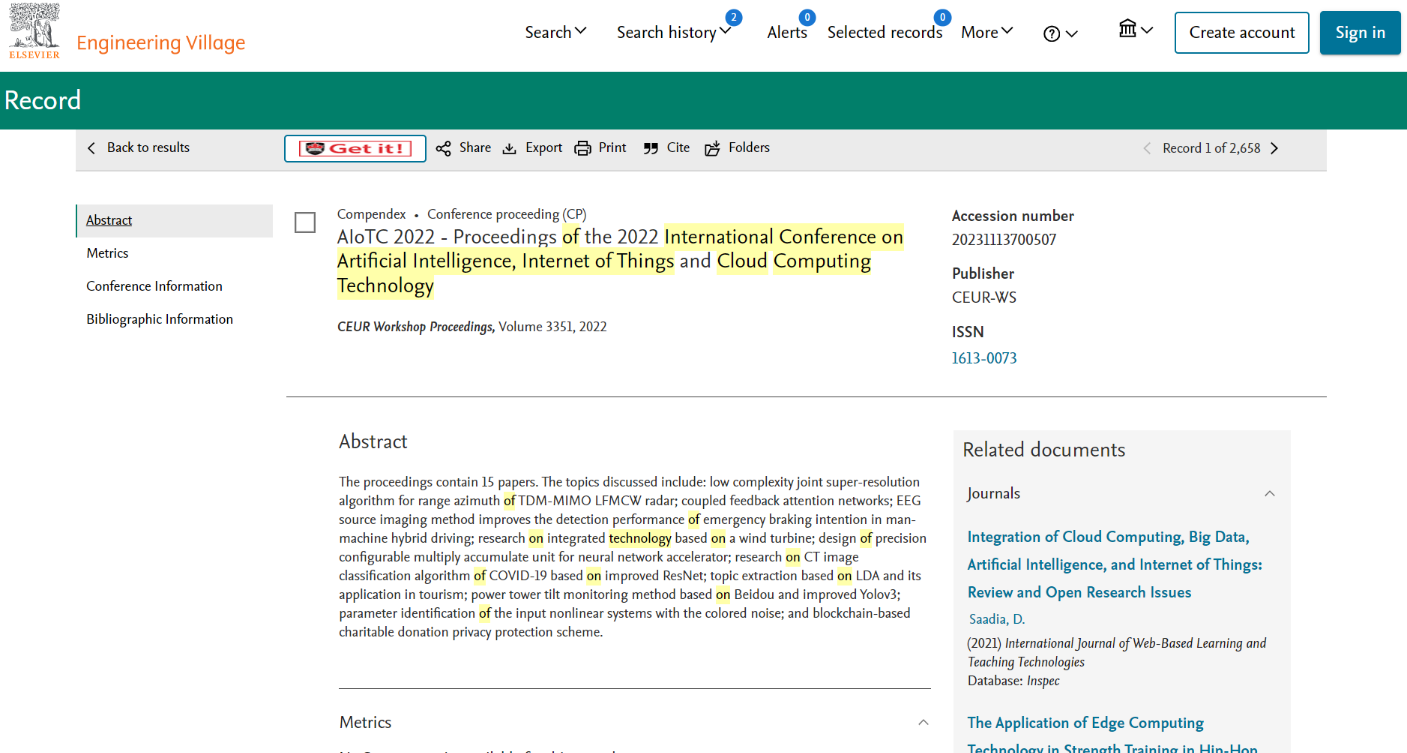Click the Related documents heading

tap(1044, 450)
